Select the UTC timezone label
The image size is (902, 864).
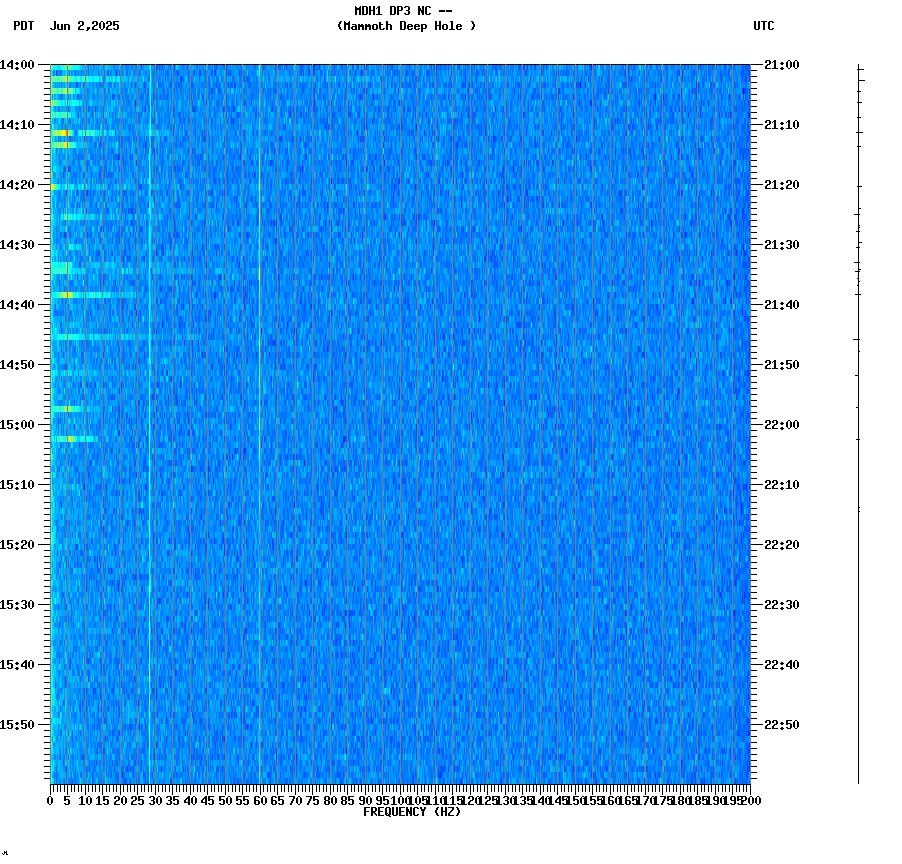pos(765,27)
